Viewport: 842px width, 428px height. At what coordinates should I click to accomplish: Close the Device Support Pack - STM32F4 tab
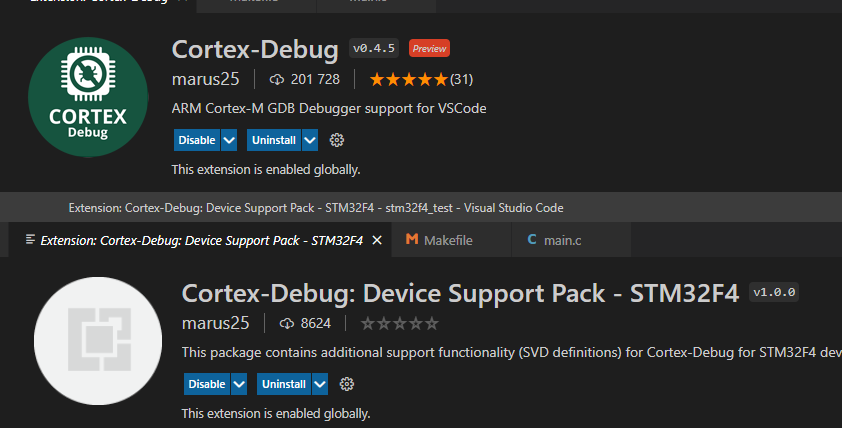[x=377, y=240]
